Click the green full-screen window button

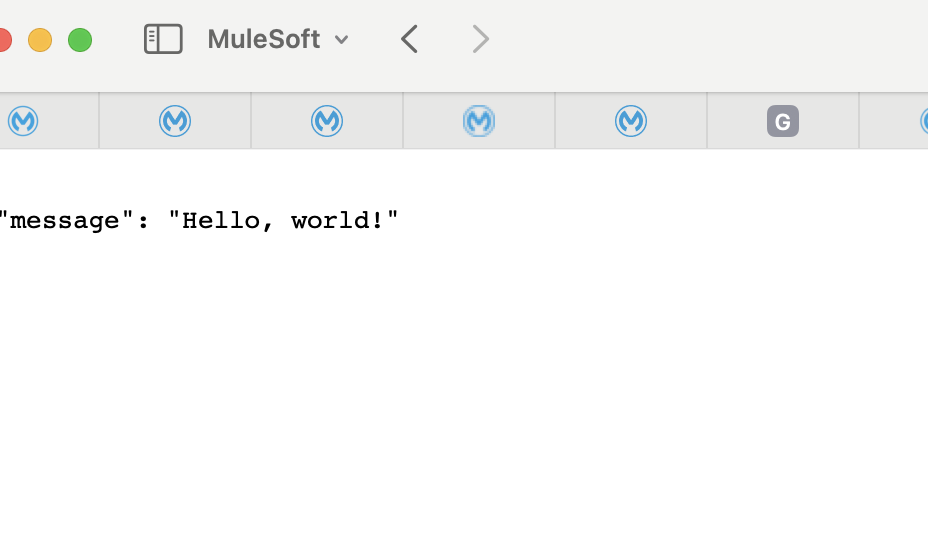(x=80, y=40)
